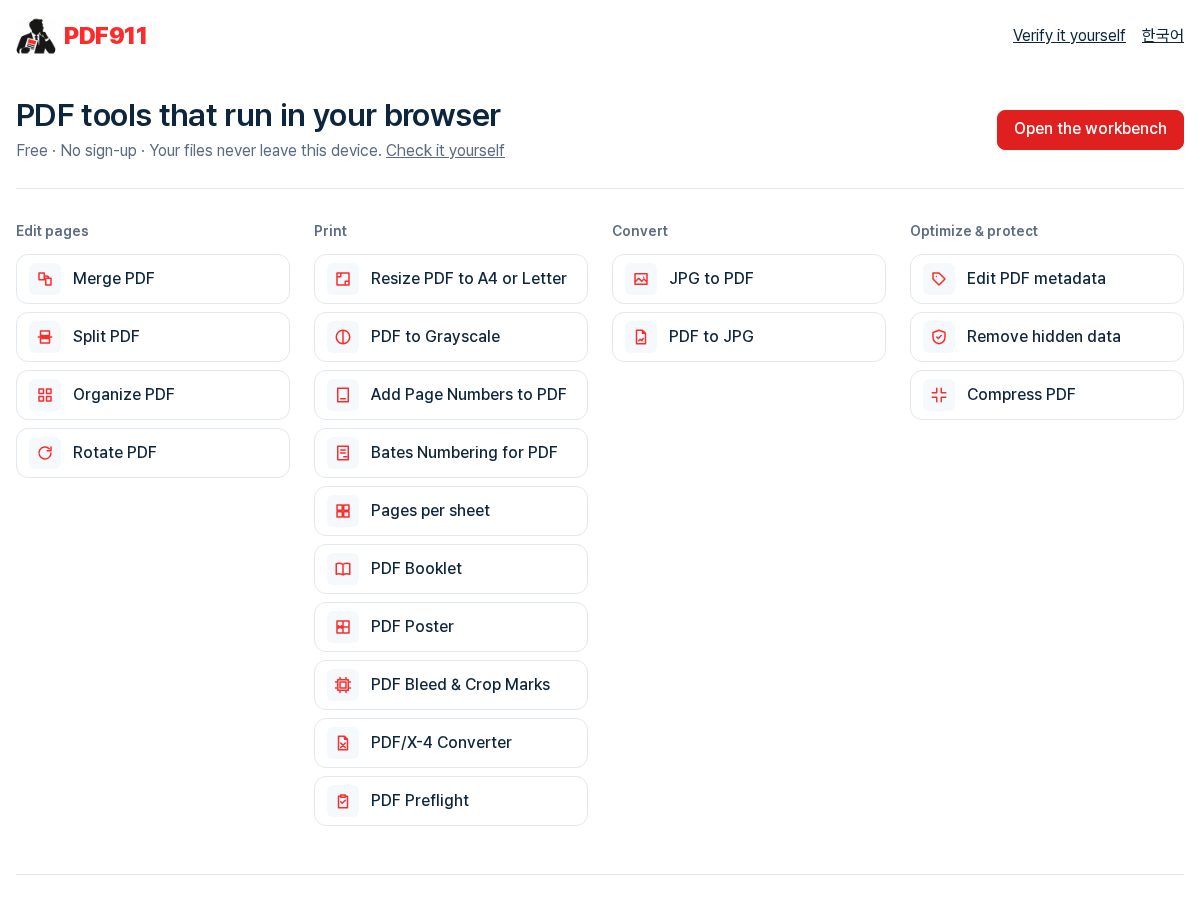The height and width of the screenshot is (900, 1200).
Task: Switch language to 한국어
Action: (x=1163, y=36)
